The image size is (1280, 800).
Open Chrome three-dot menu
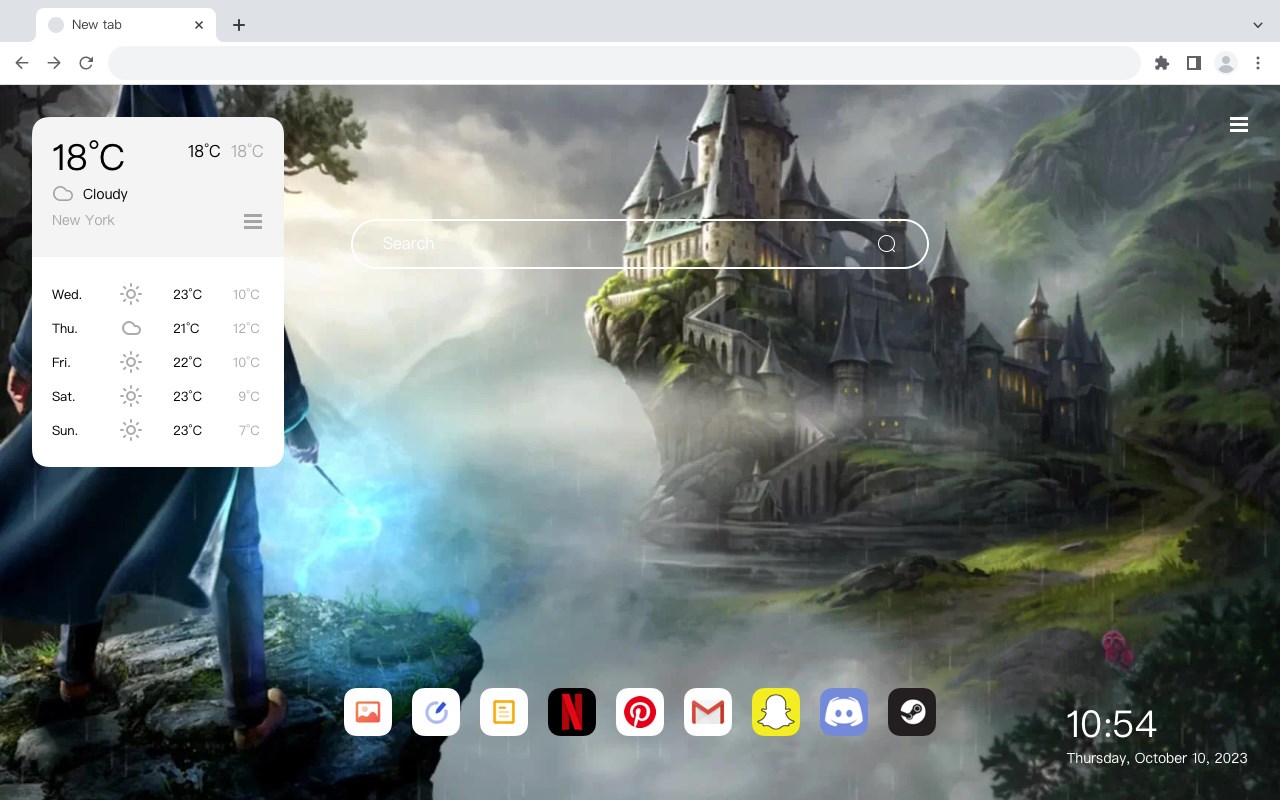[x=1258, y=63]
